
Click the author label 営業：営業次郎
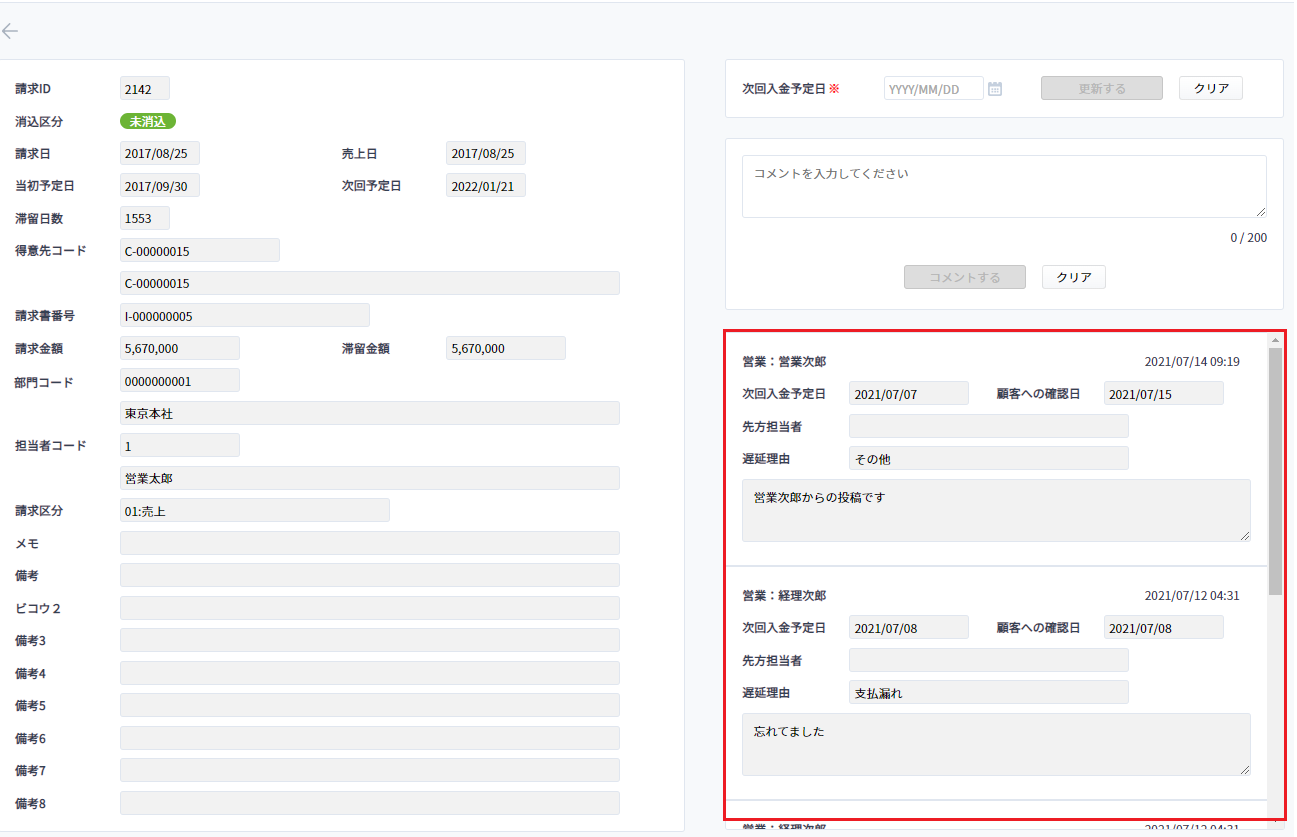click(784, 362)
